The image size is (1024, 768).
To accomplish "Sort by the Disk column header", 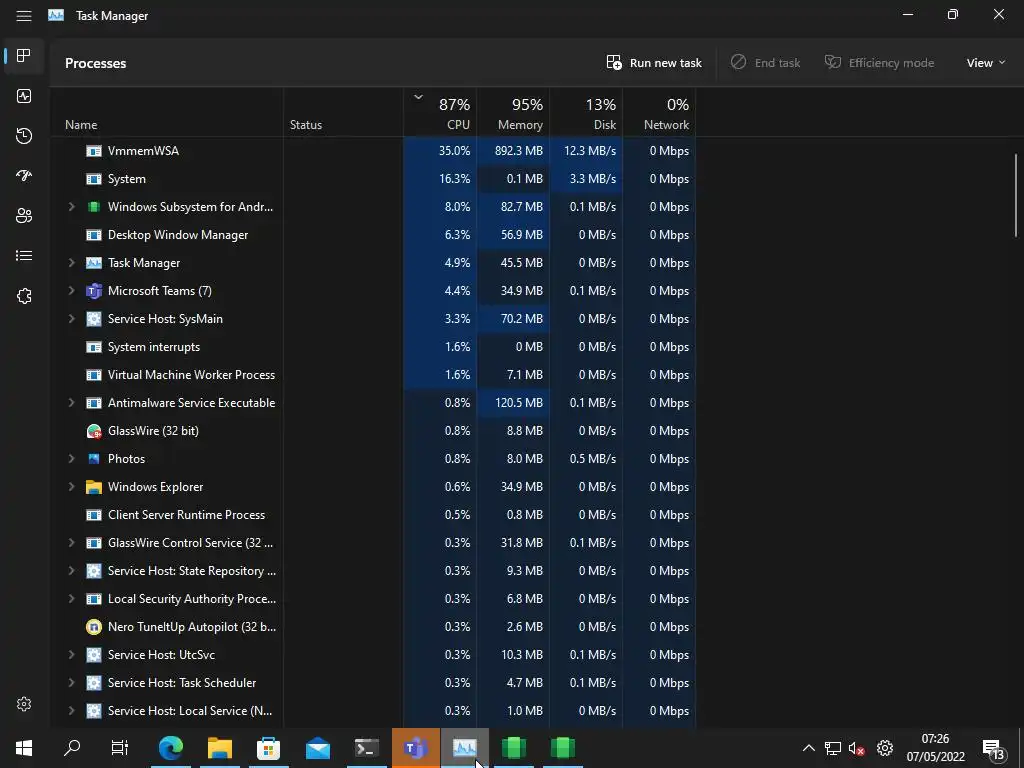I will point(586,112).
